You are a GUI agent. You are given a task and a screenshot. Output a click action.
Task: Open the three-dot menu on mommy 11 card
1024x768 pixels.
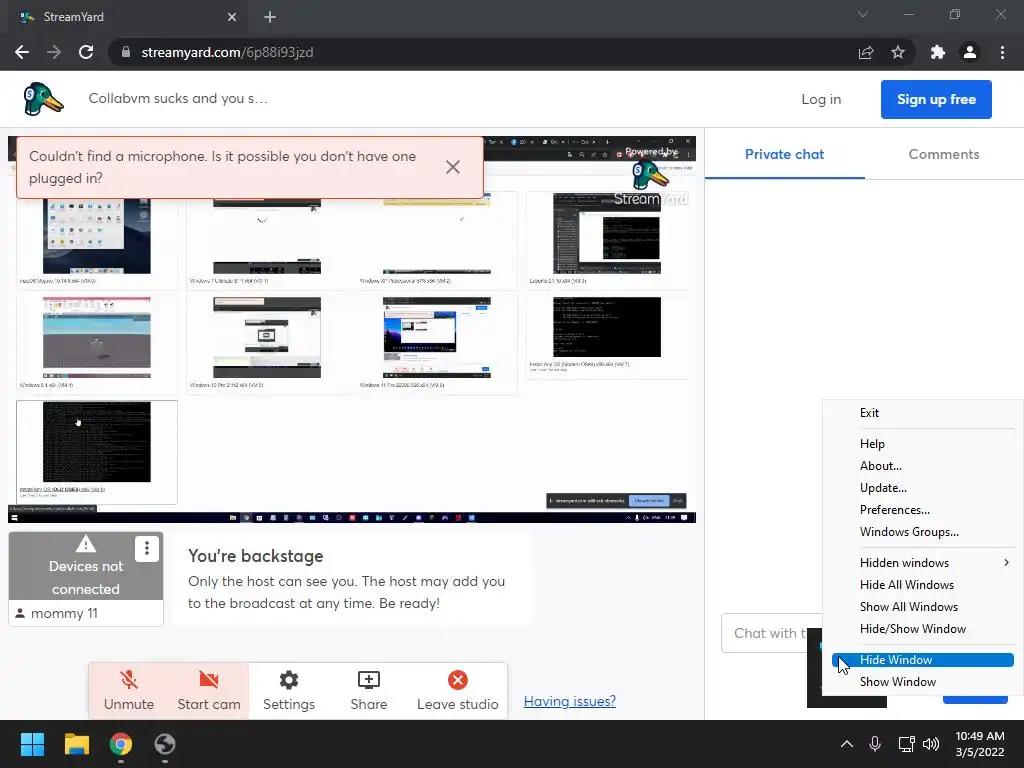tap(147, 549)
